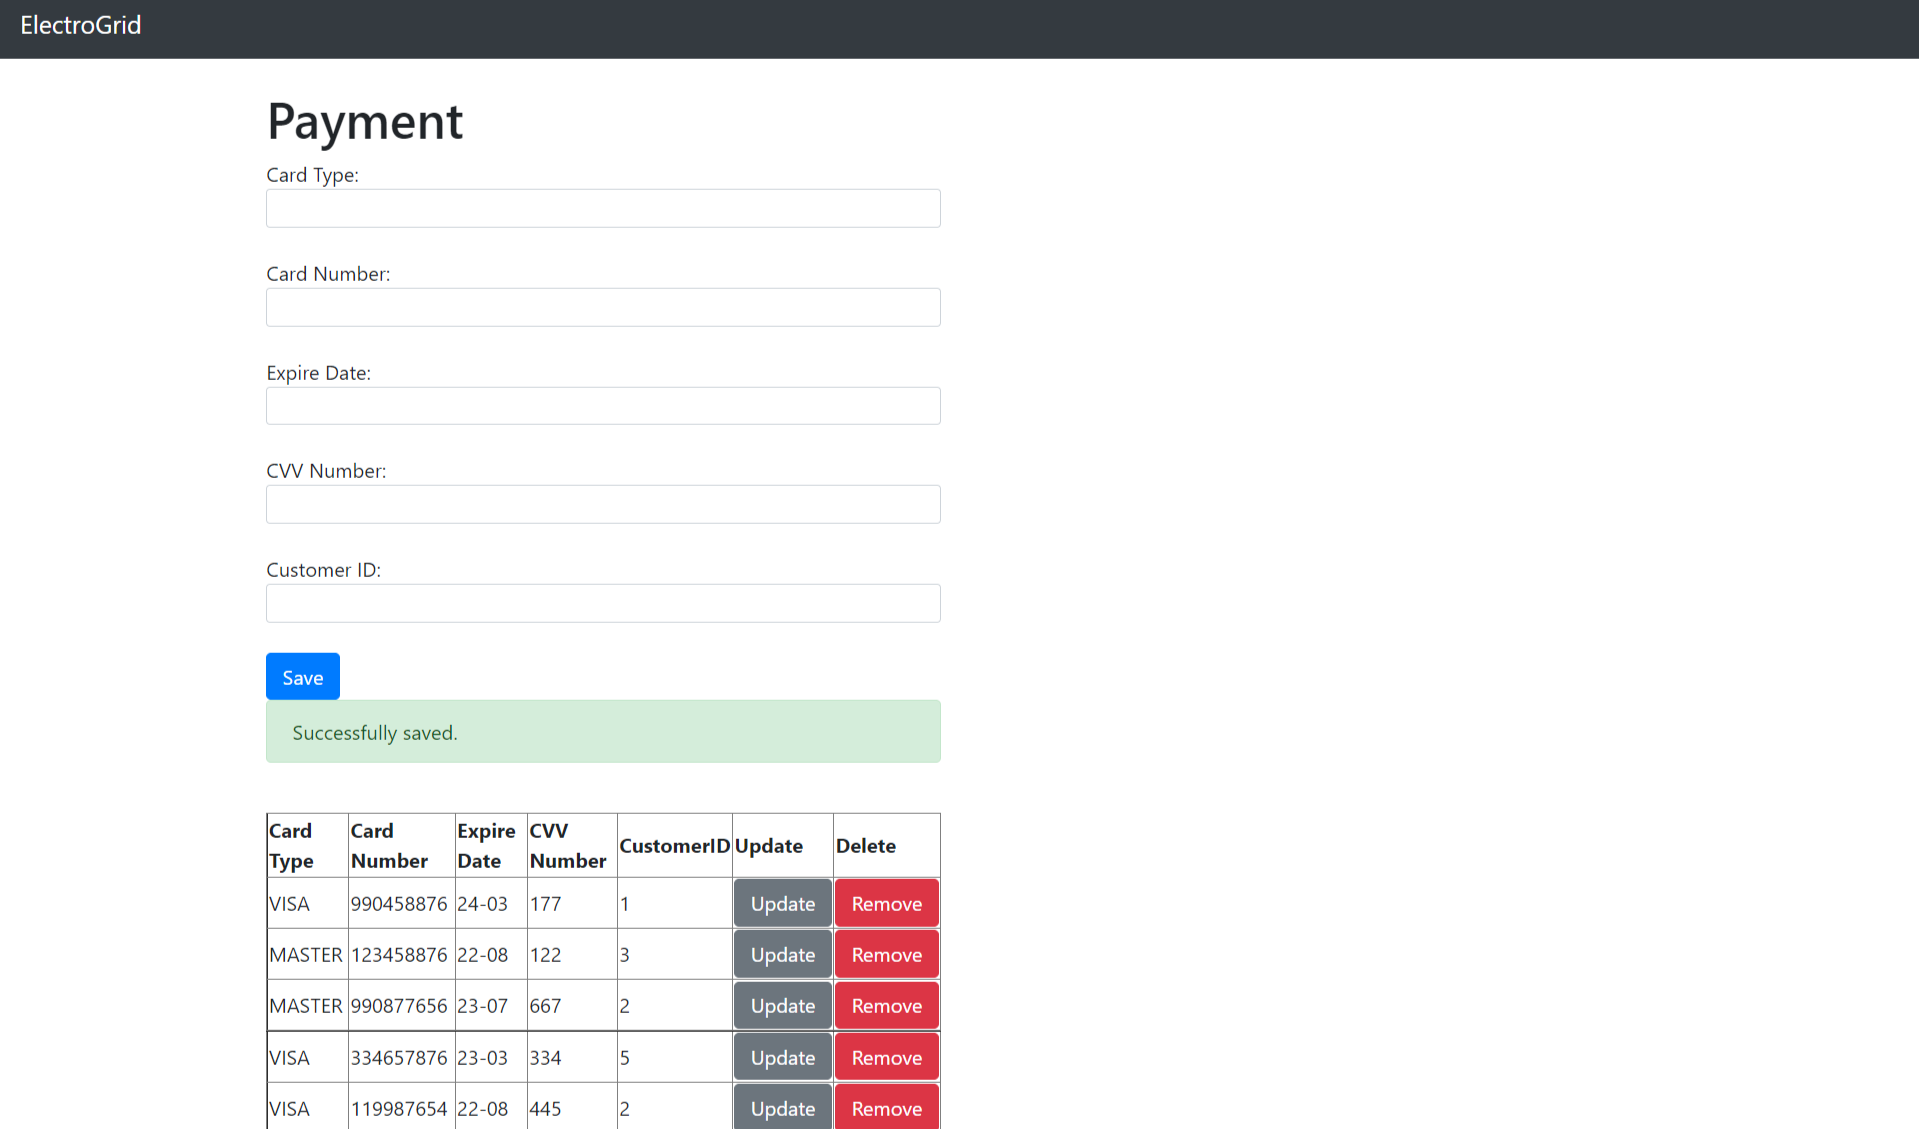The image size is (1919, 1130).
Task: Remove the VISA card 119987654
Action: click(886, 1108)
